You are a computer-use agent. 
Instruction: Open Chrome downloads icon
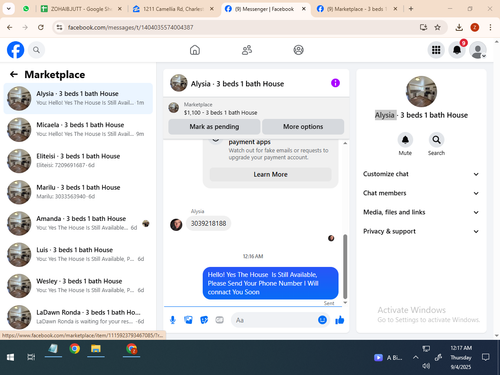point(459,27)
